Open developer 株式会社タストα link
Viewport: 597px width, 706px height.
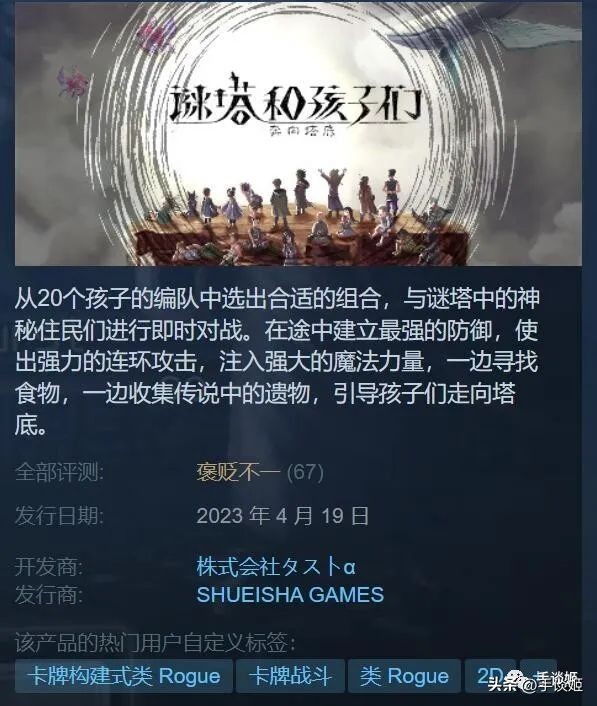pyautogui.click(x=276, y=566)
